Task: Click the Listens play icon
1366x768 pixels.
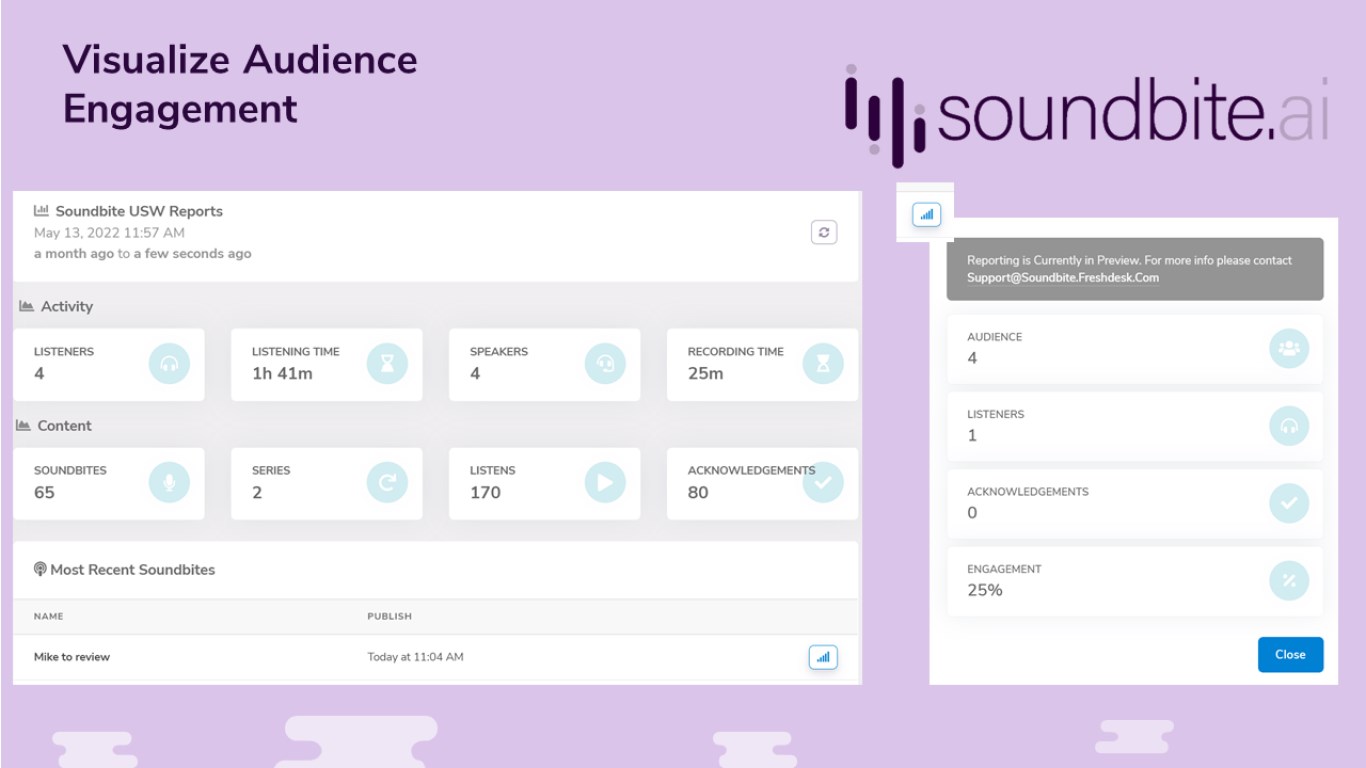Action: coord(605,483)
